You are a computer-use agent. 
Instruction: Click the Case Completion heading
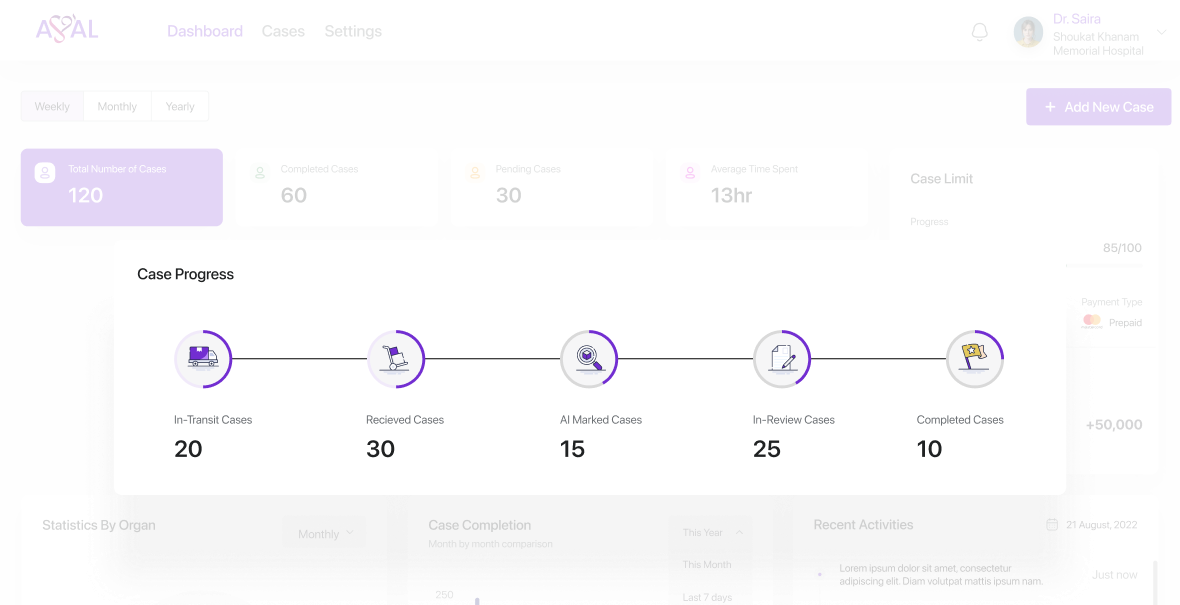(479, 525)
